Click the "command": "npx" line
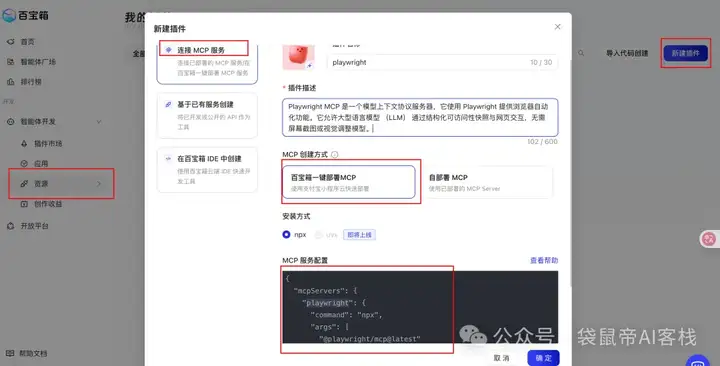 346,315
